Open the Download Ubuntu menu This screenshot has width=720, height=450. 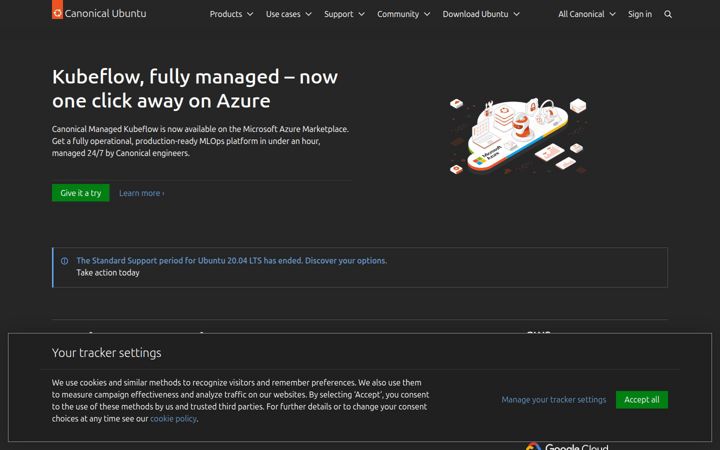tap(481, 14)
